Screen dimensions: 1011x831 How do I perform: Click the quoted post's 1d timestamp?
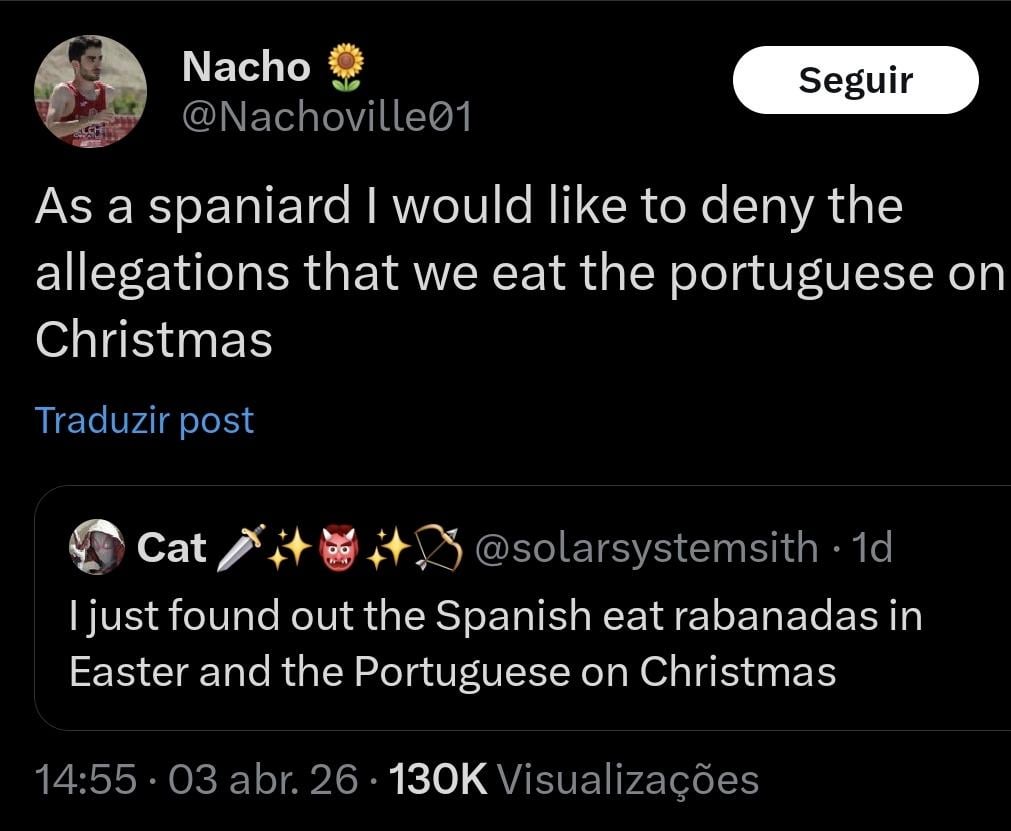(868, 548)
